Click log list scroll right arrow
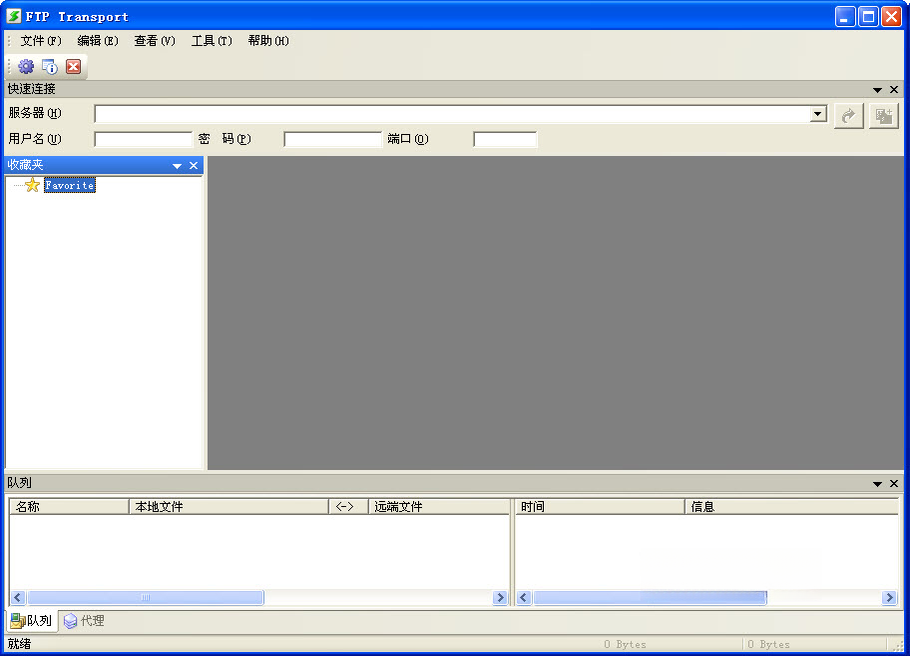910x656 pixels. (x=889, y=597)
